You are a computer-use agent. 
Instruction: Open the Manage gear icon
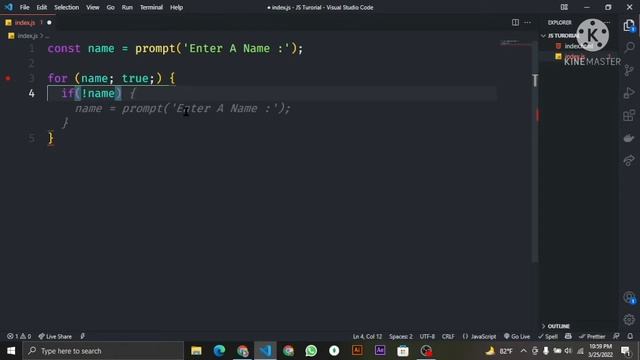629,320
